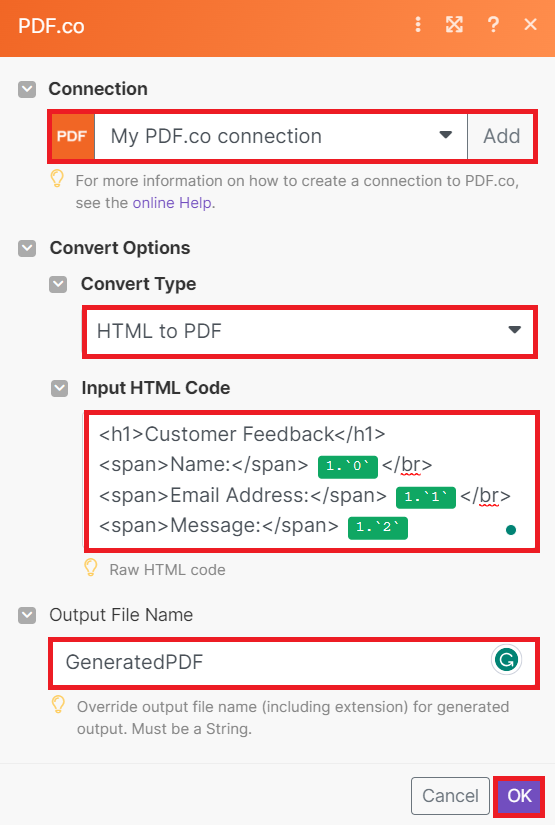Viewport: 555px width, 825px height.
Task: Click lightbulb hint icon near Raw HTML code
Action: 91,568
